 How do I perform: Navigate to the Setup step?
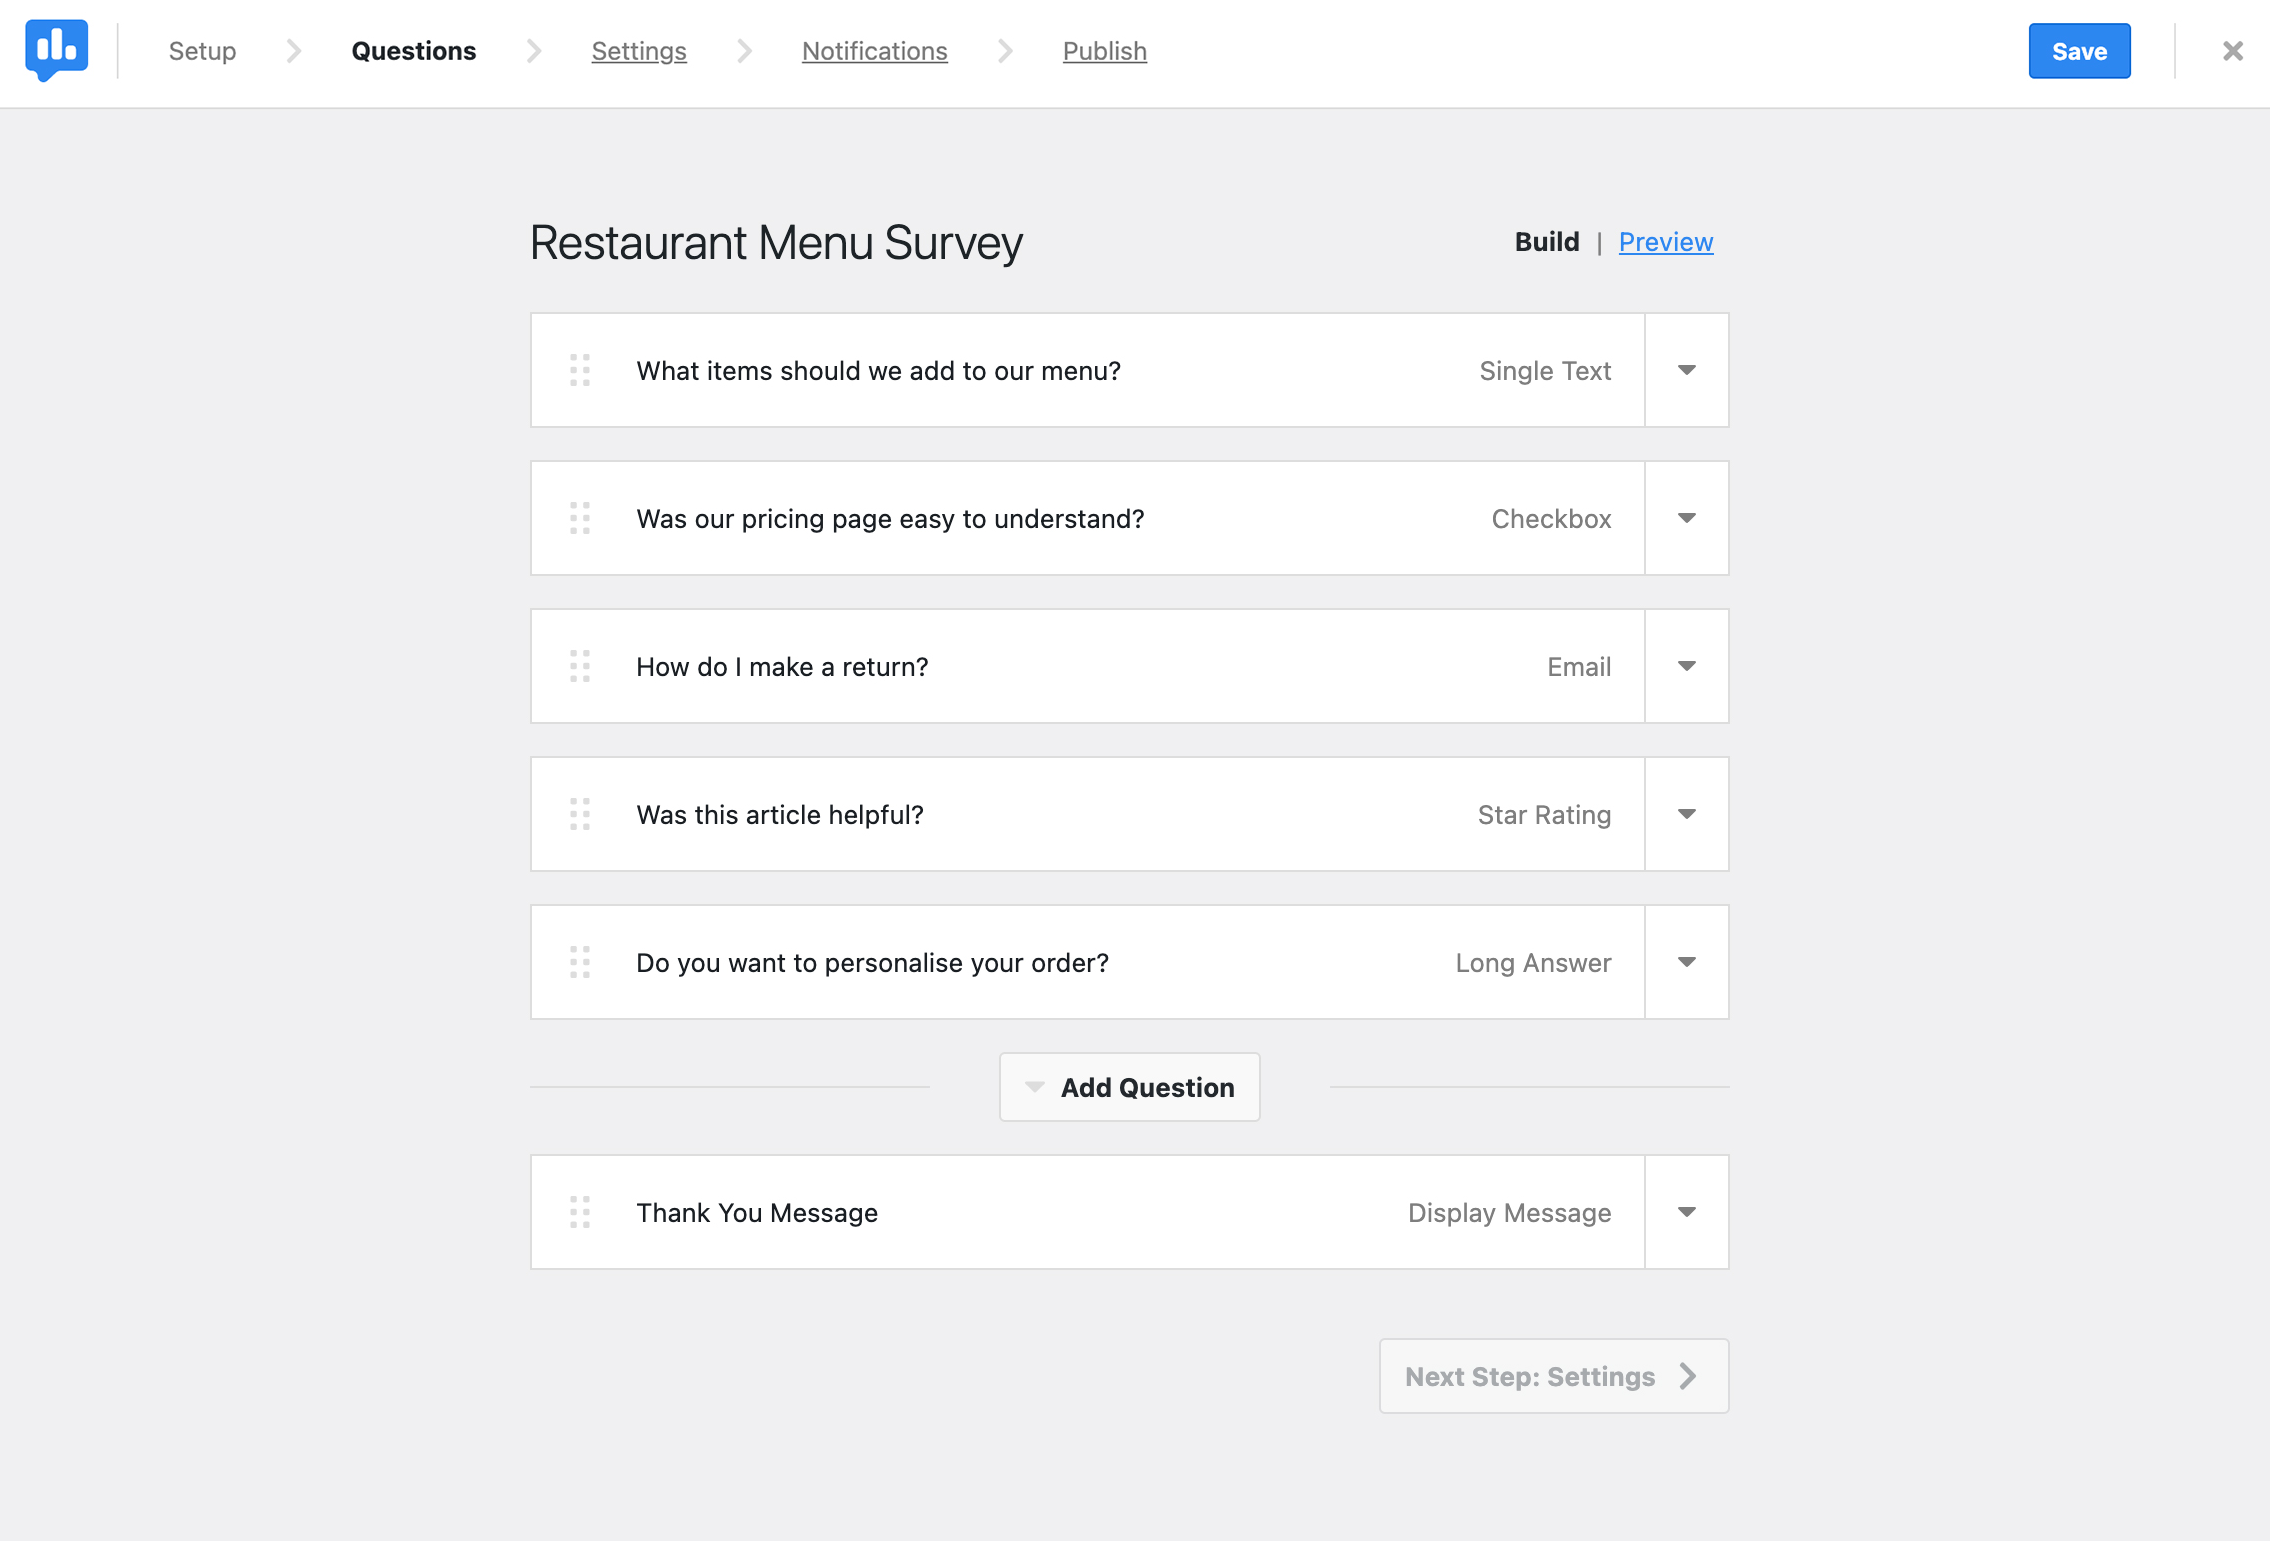[x=203, y=52]
